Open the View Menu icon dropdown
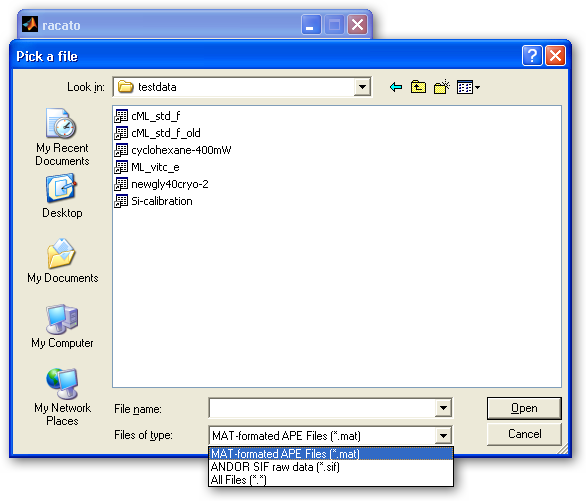The height and width of the screenshot is (501, 586). [x=468, y=87]
